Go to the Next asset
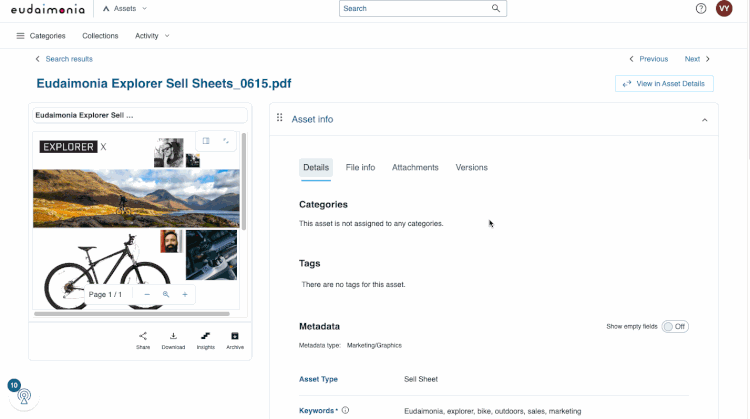 pyautogui.click(x=697, y=59)
